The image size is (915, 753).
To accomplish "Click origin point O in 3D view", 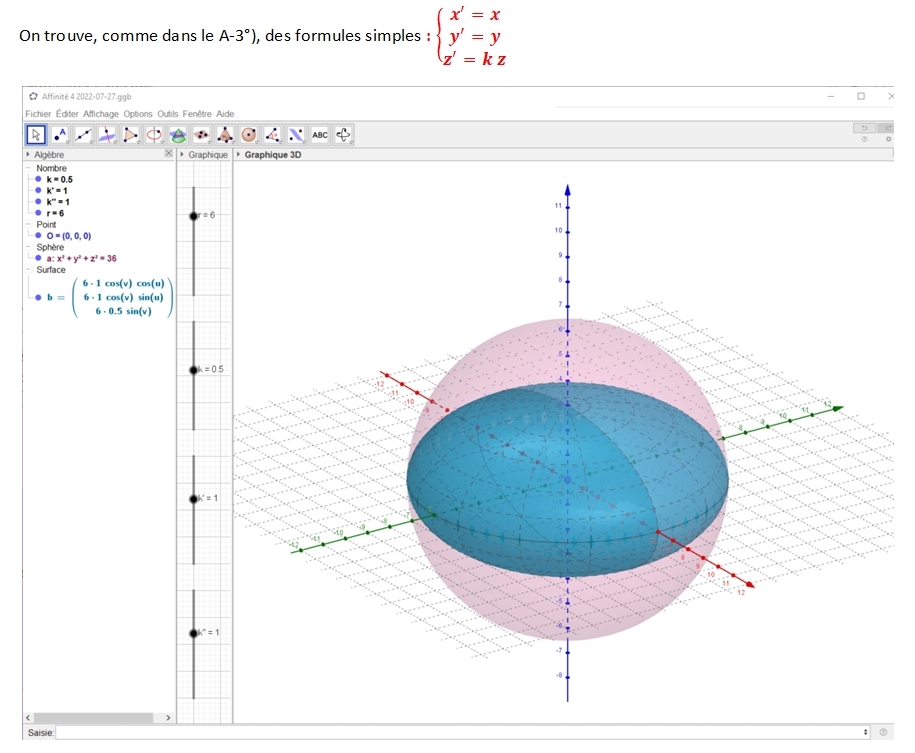I will (x=567, y=479).
